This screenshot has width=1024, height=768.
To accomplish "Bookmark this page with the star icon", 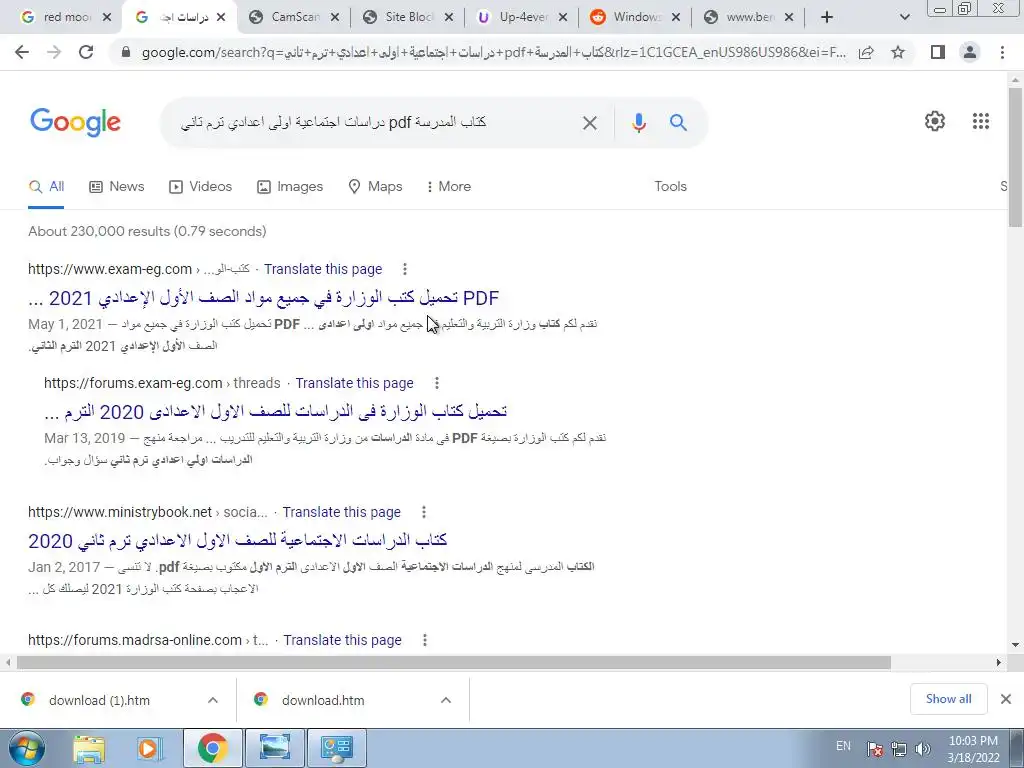I will pyautogui.click(x=898, y=52).
